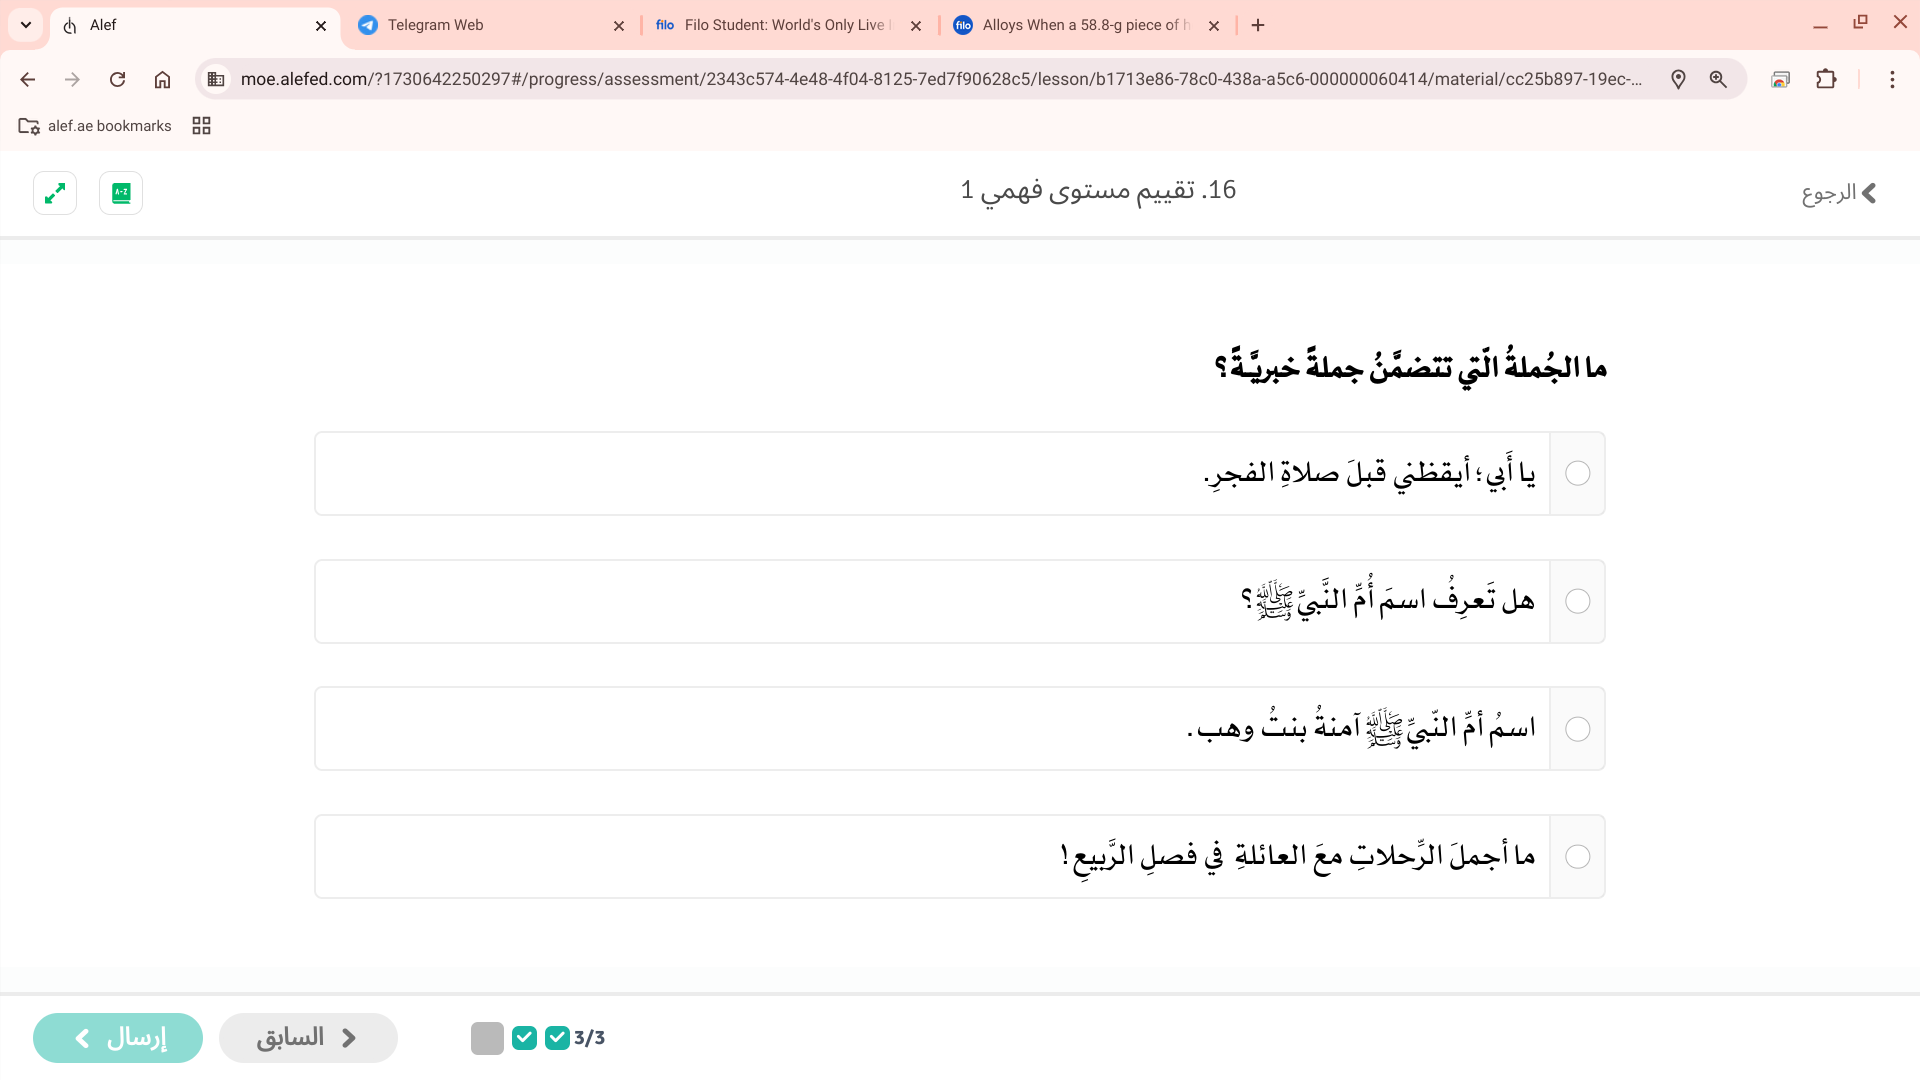Select the radio for 'هل تعرف اسم أم النبي'

pyautogui.click(x=1577, y=601)
